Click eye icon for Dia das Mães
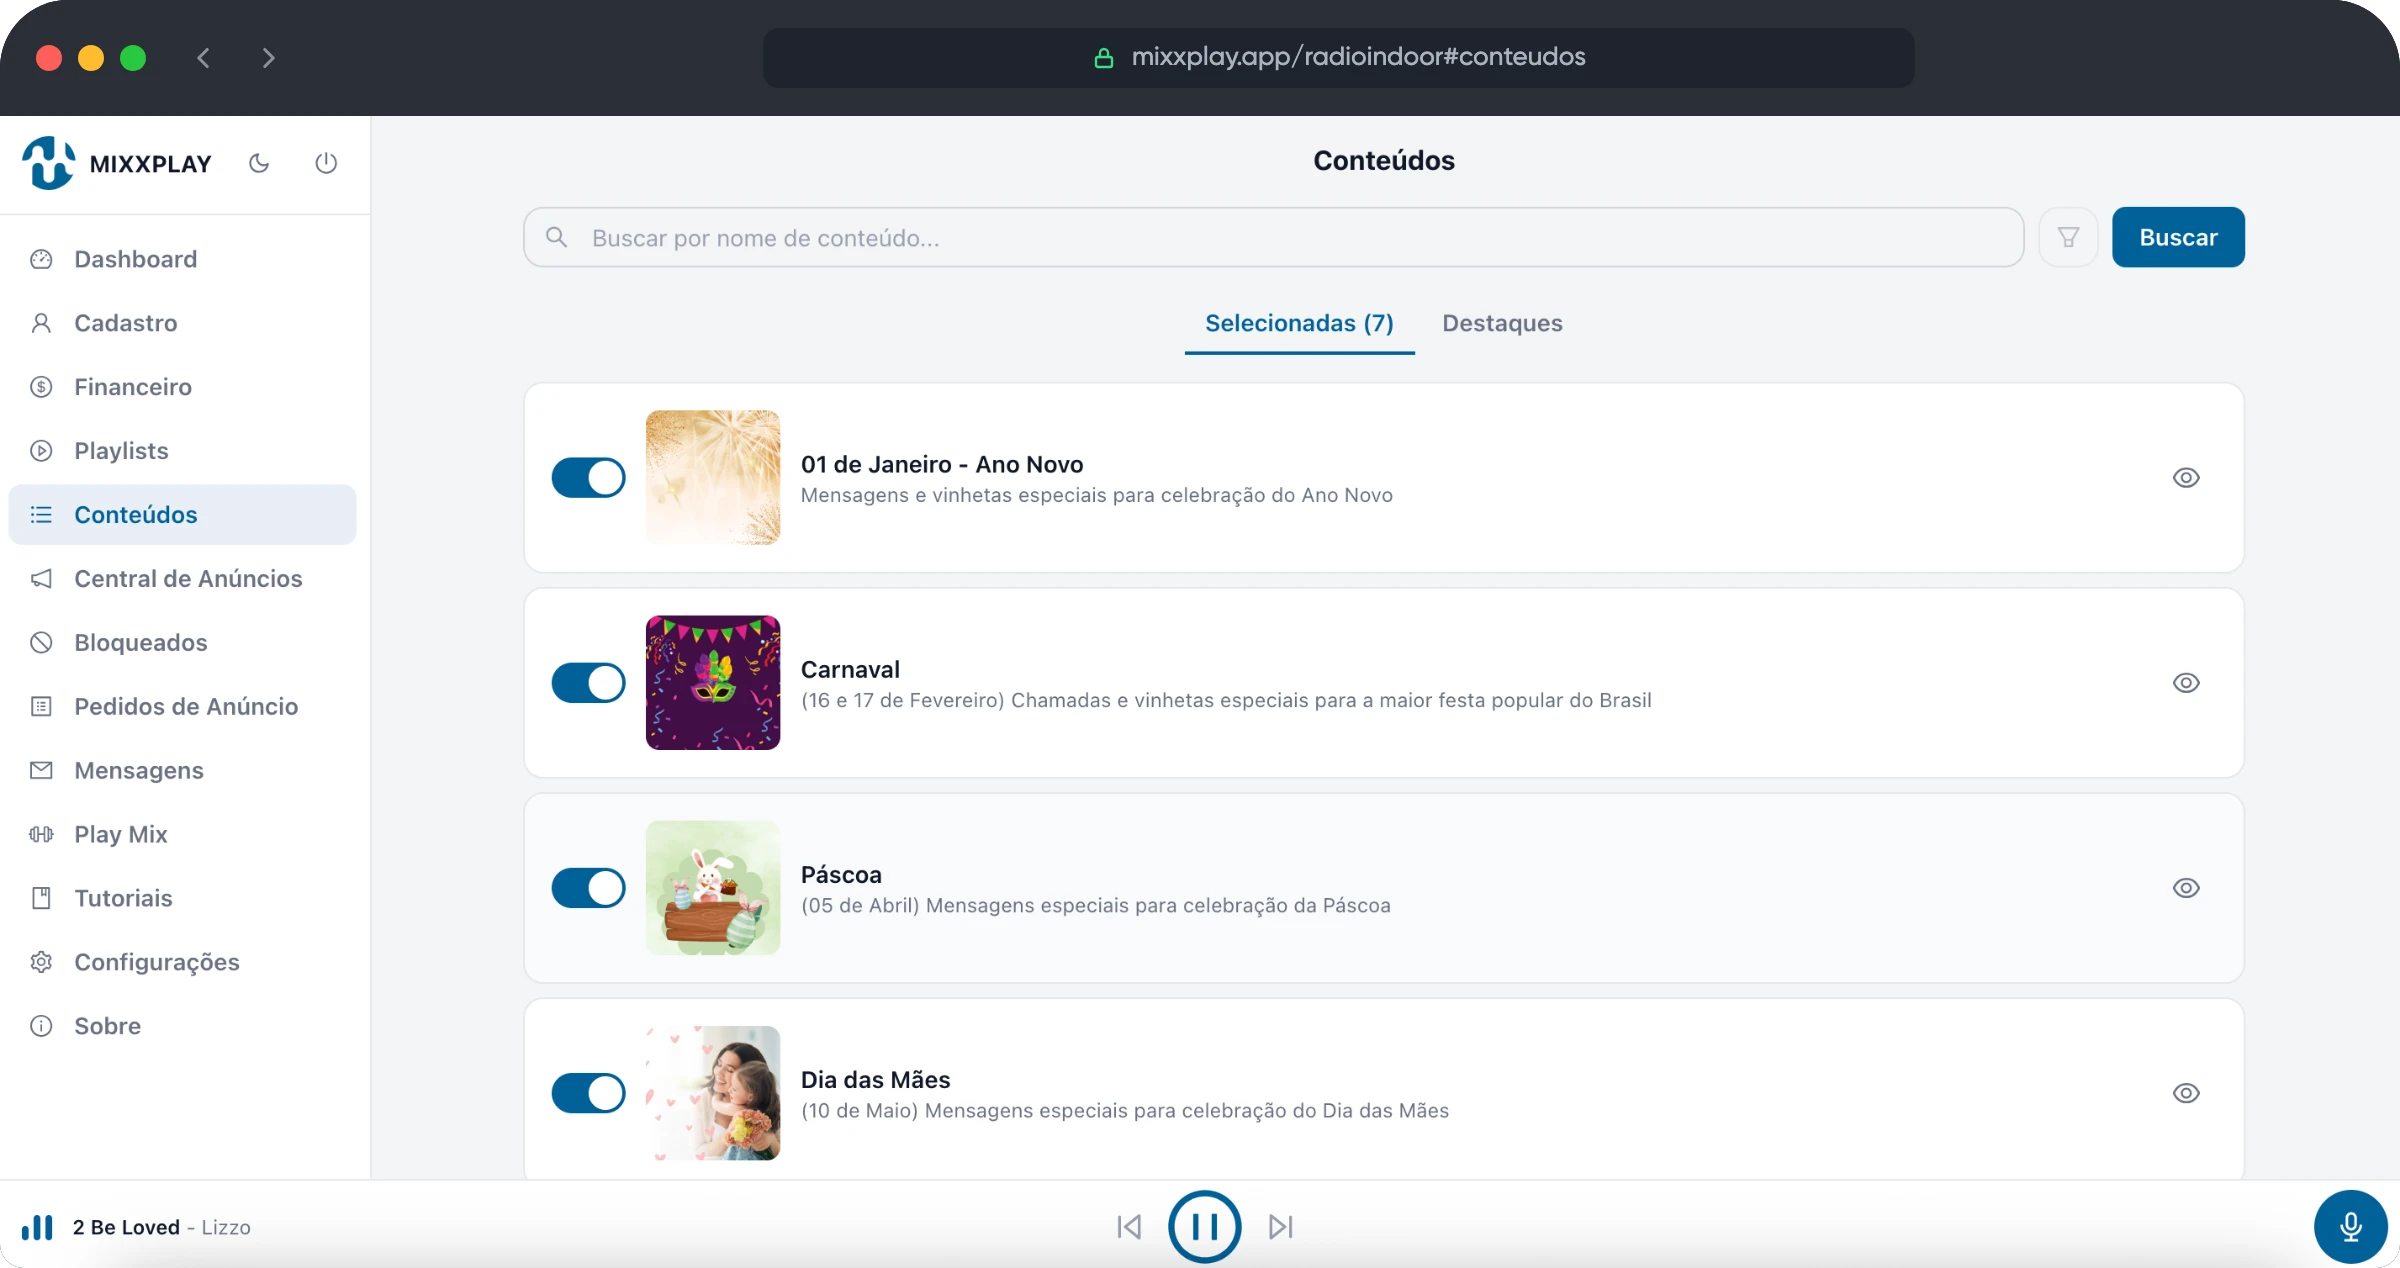Image resolution: width=2400 pixels, height=1268 pixels. (2186, 1093)
